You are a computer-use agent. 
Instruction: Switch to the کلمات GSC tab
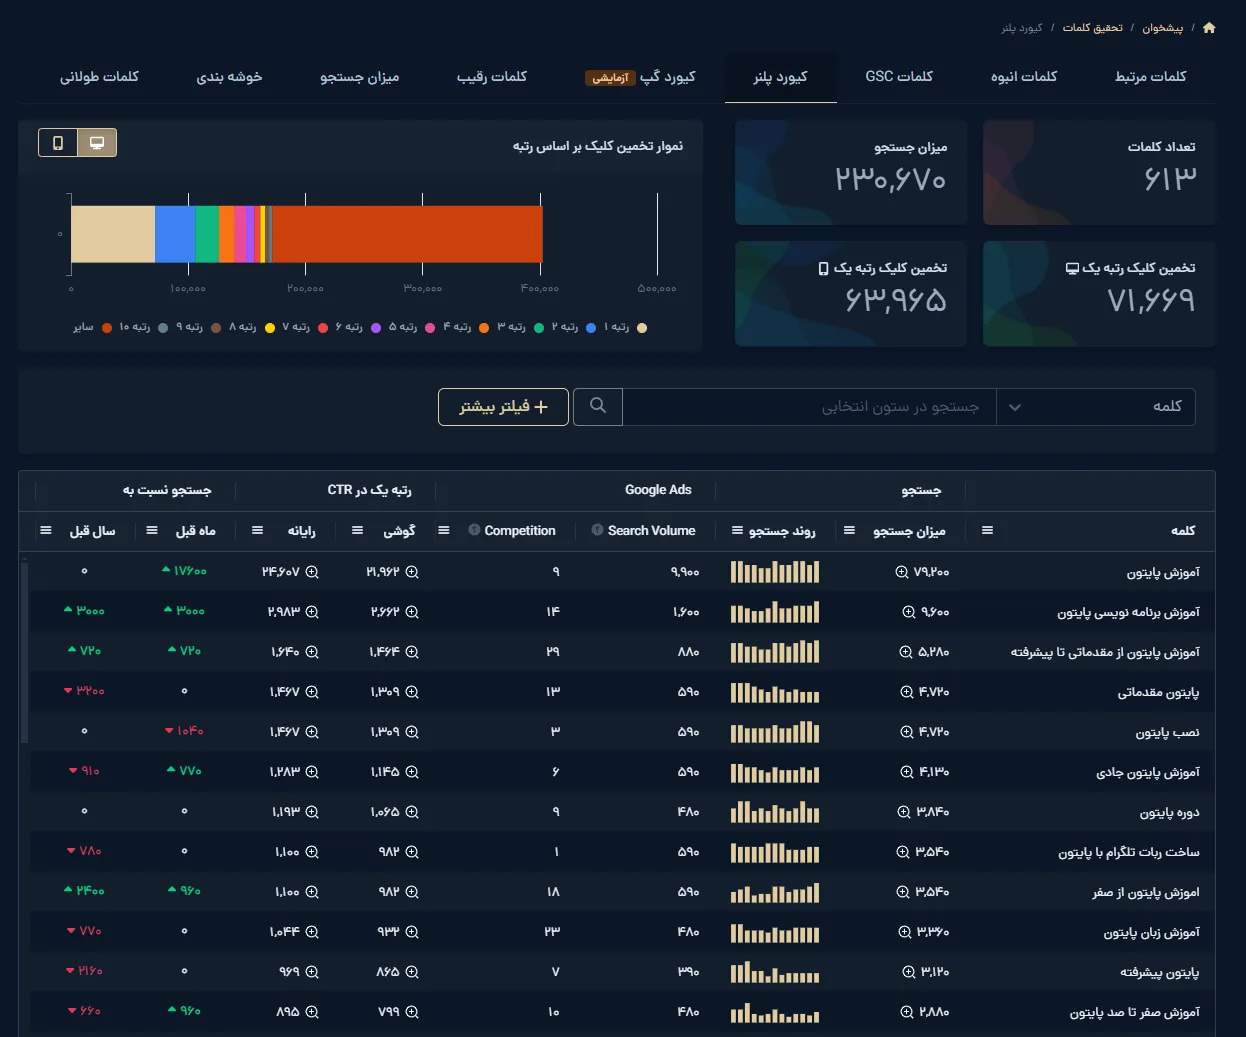[x=899, y=77]
